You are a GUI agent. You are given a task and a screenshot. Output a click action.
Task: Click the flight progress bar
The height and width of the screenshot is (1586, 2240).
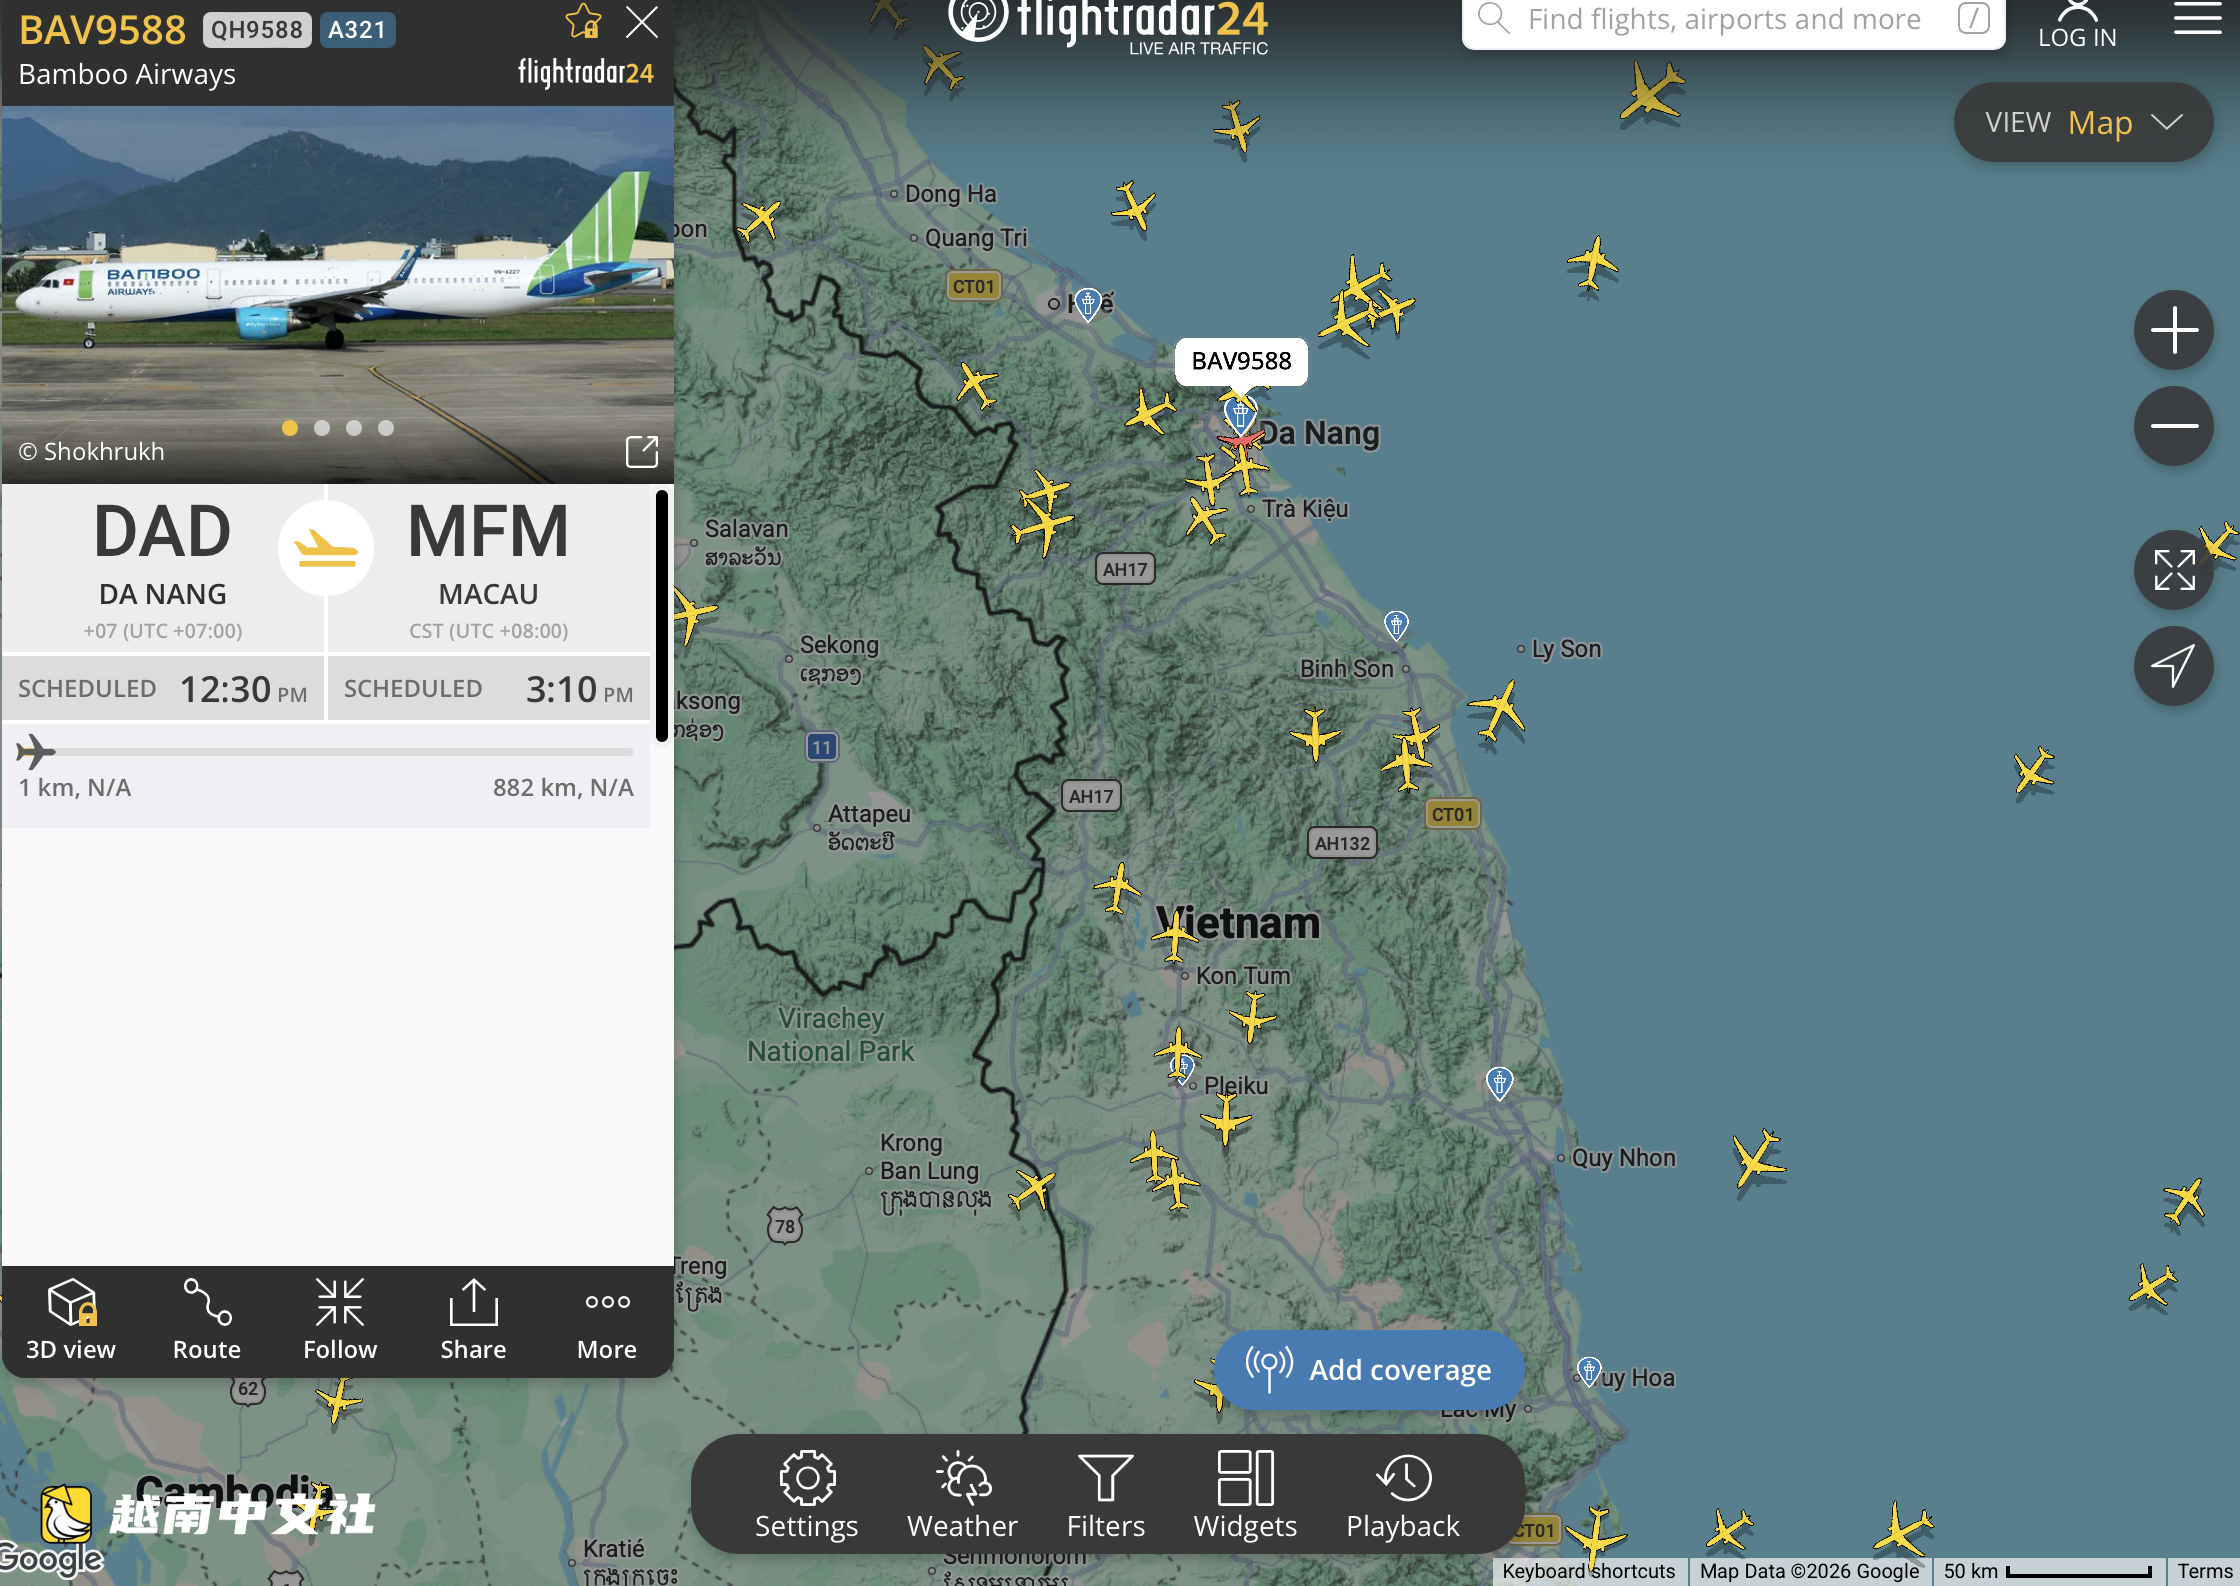tap(326, 751)
